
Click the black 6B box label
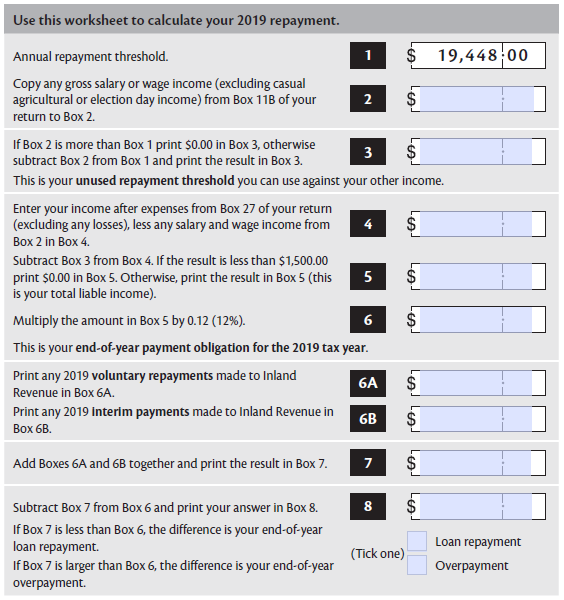point(368,419)
